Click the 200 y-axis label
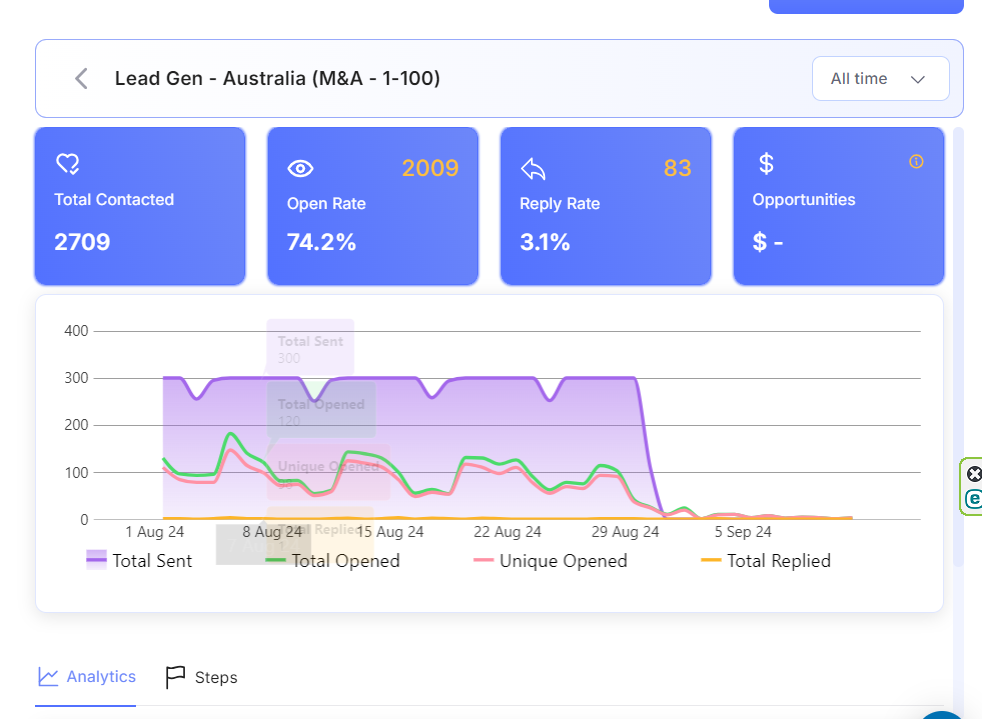982x719 pixels. (76, 425)
